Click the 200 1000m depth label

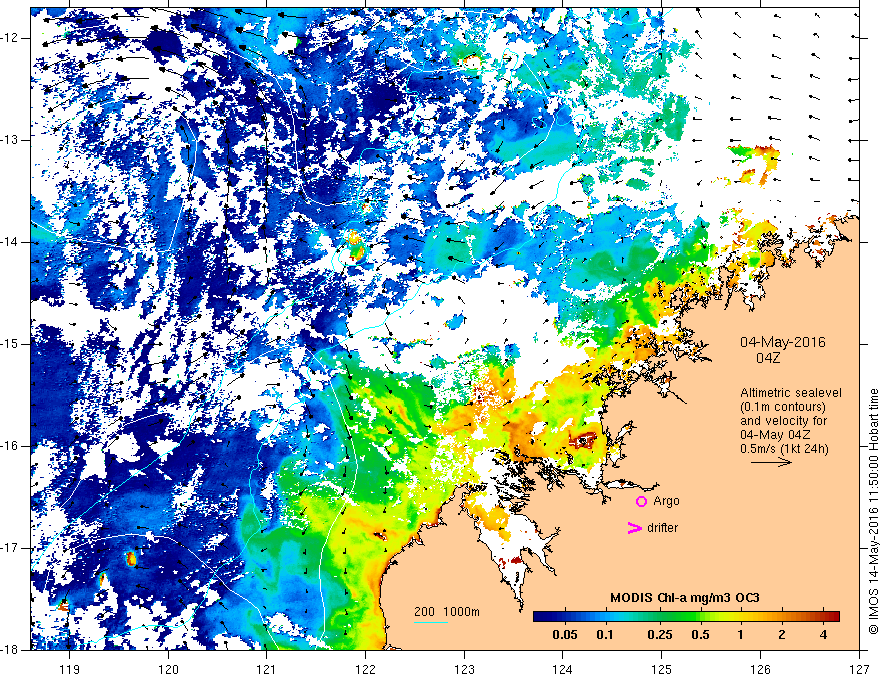pos(447,612)
